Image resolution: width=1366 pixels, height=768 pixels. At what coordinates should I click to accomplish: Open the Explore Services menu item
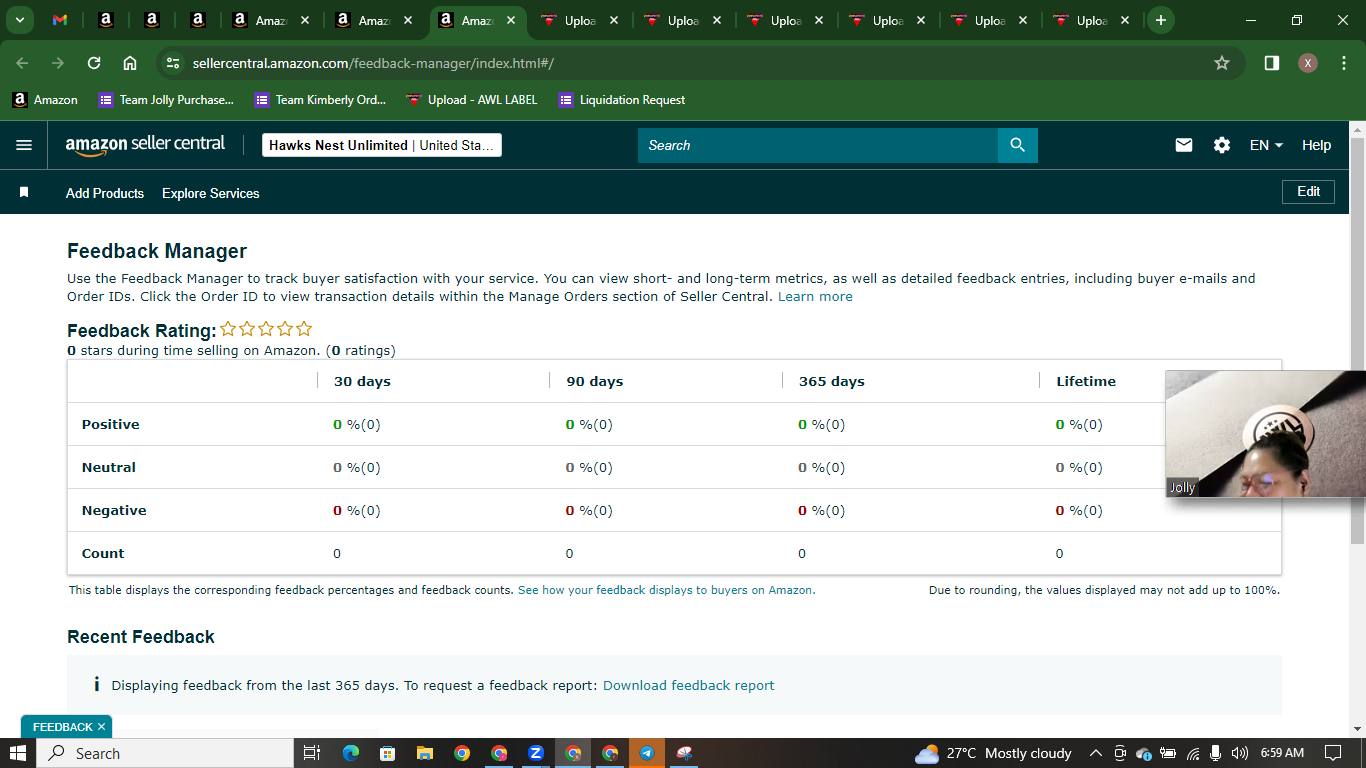click(x=211, y=193)
